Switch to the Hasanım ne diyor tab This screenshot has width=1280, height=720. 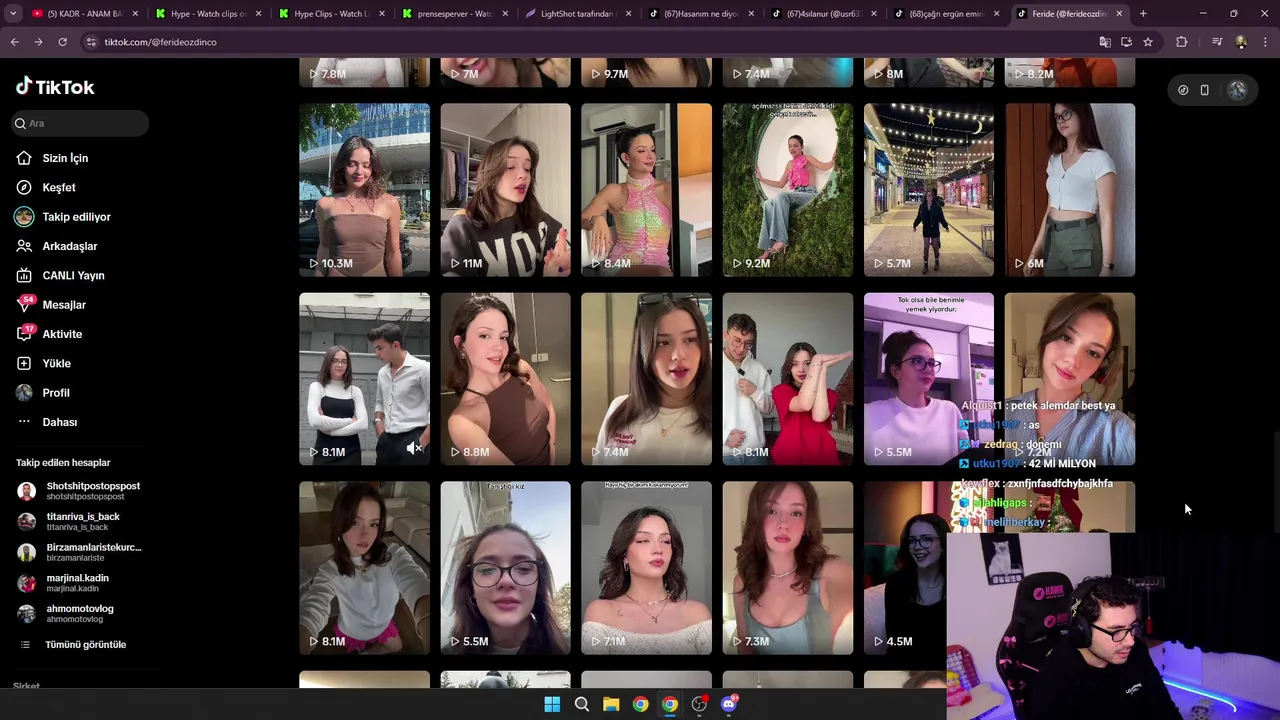coord(699,14)
